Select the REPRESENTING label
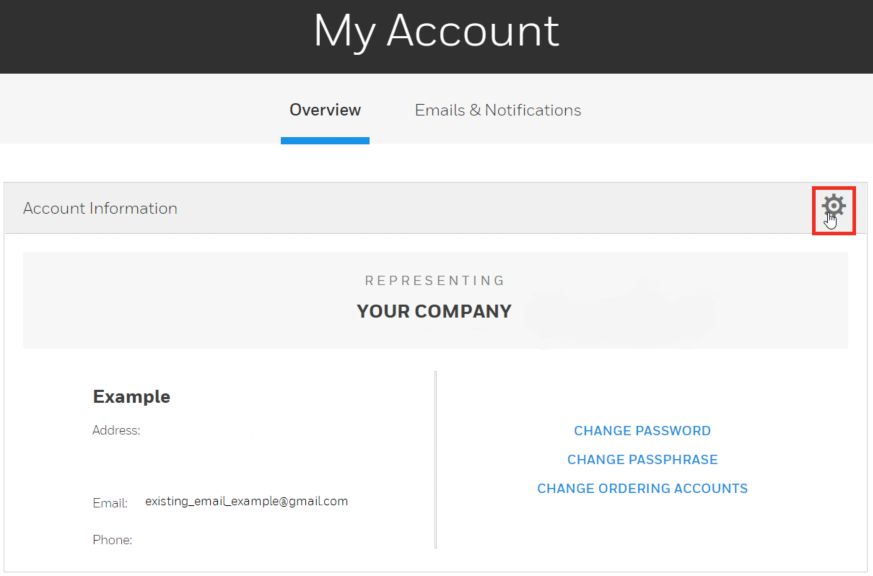Screen dimensions: 873x576 (436, 280)
